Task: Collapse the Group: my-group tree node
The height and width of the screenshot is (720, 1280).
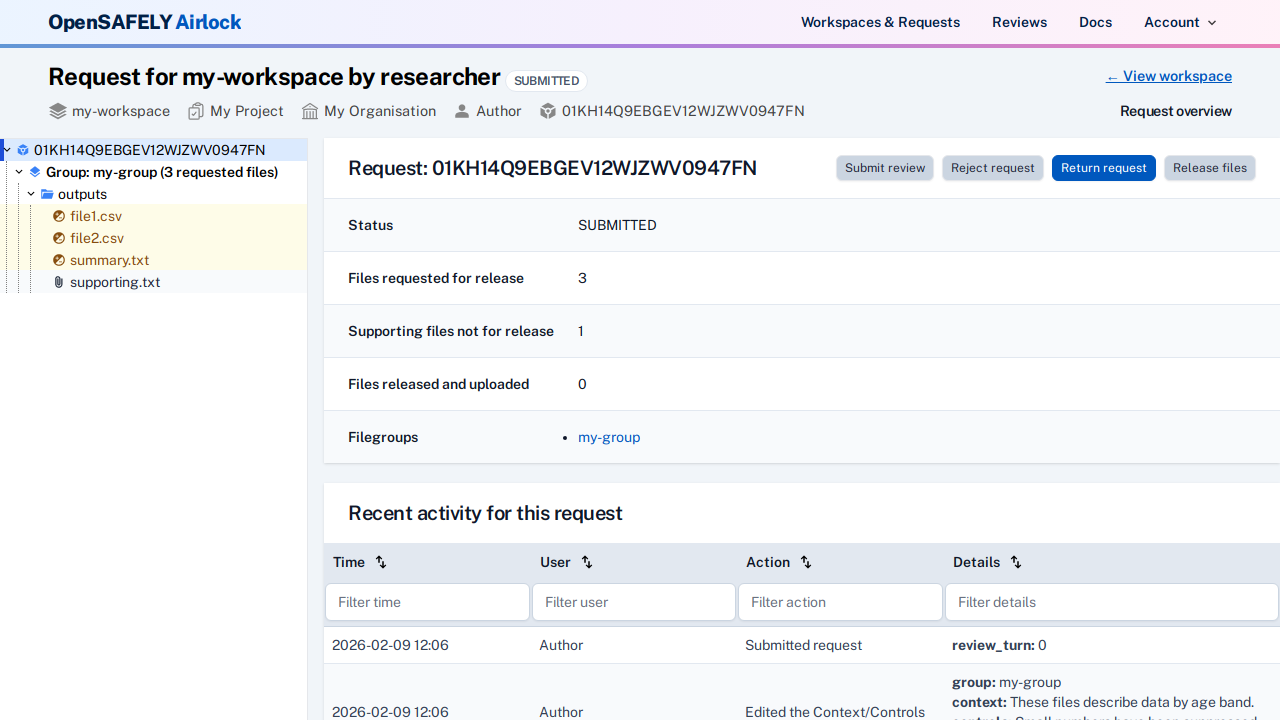Action: (18, 172)
